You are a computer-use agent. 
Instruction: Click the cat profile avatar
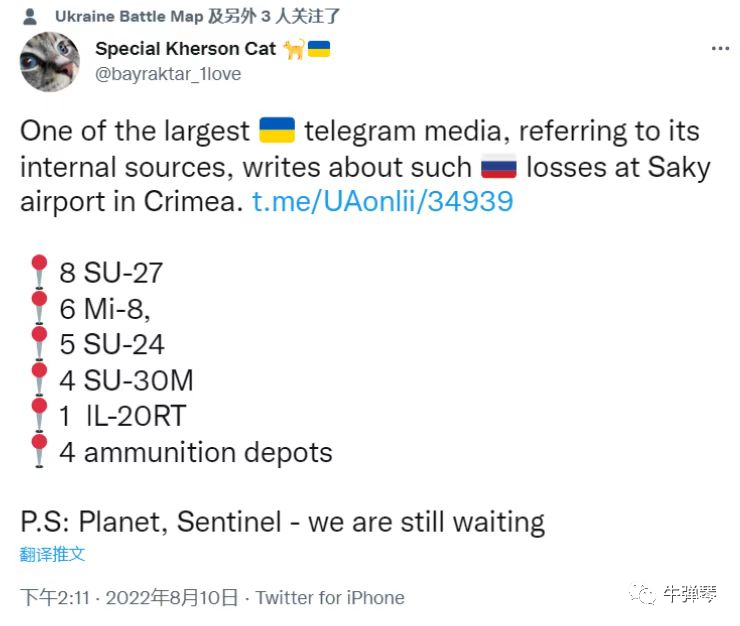(x=50, y=61)
